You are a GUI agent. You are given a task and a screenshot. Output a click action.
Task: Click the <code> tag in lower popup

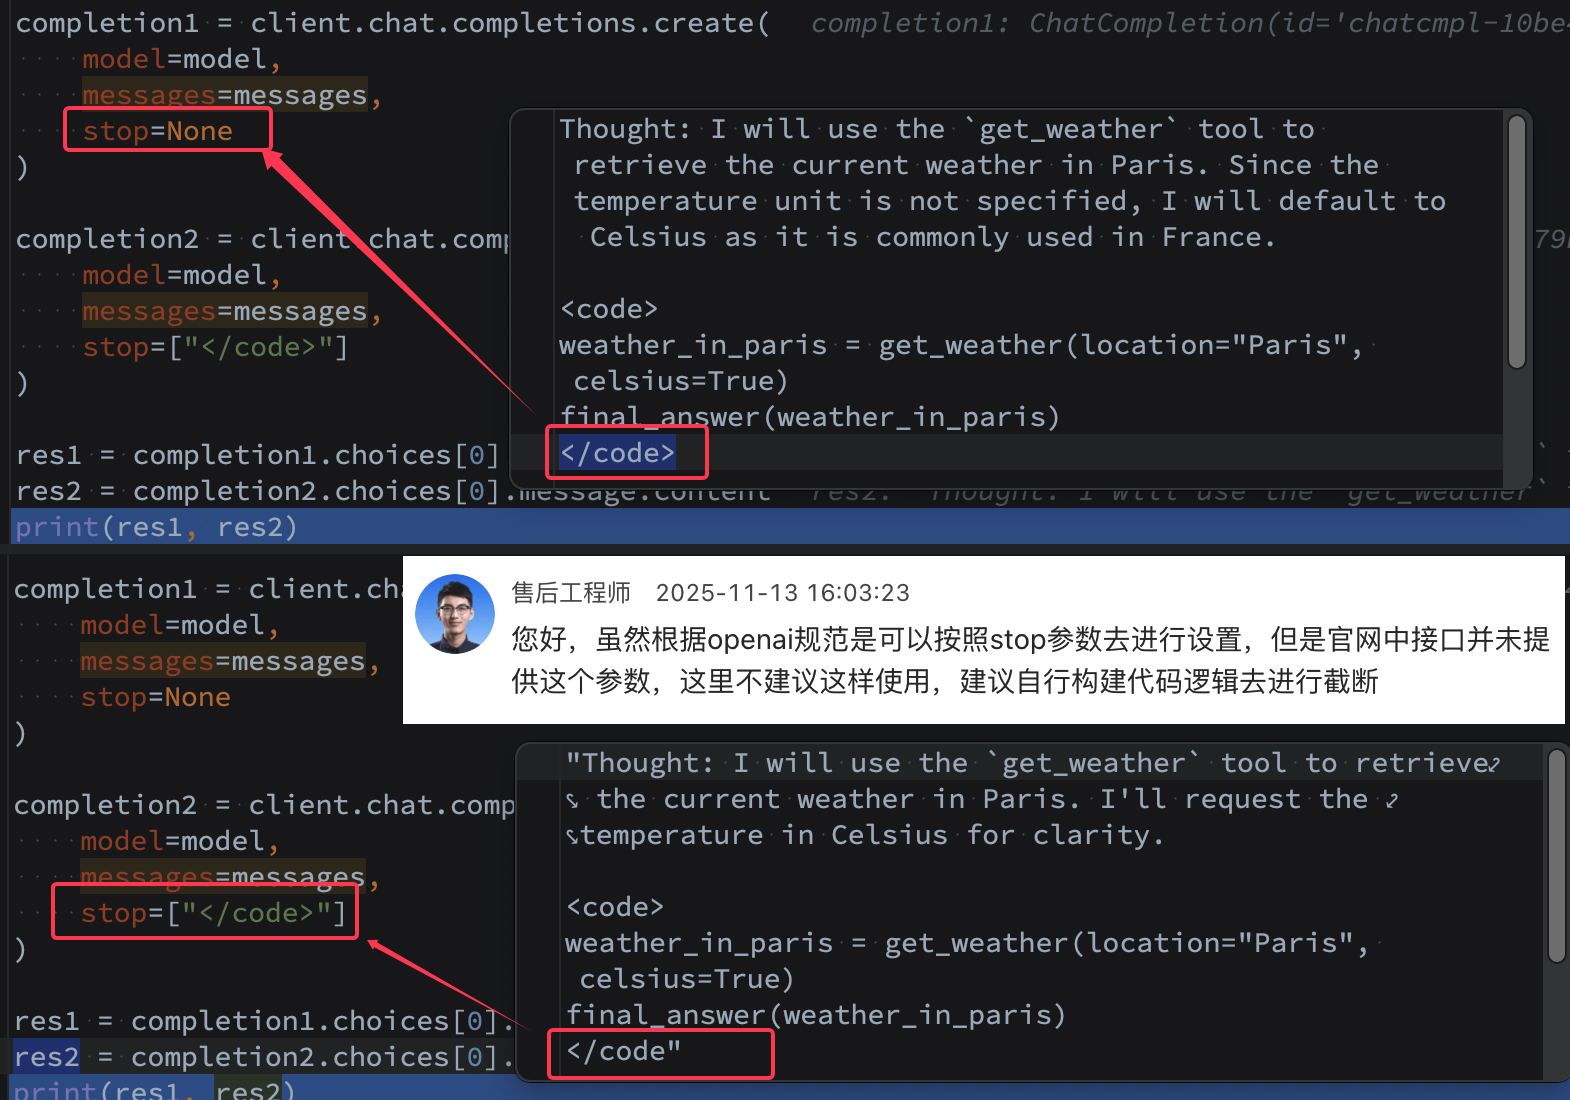point(614,907)
